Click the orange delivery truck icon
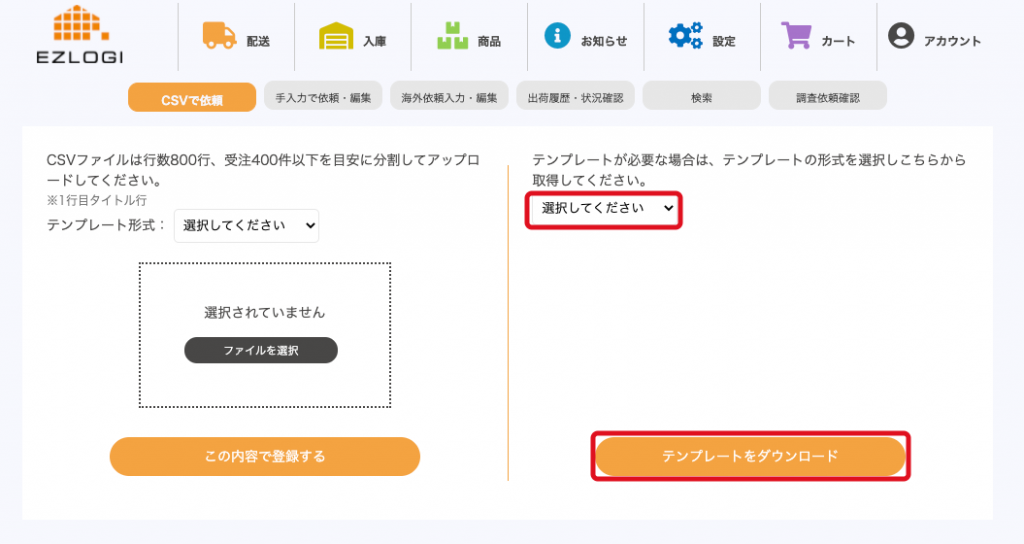 tap(219, 36)
